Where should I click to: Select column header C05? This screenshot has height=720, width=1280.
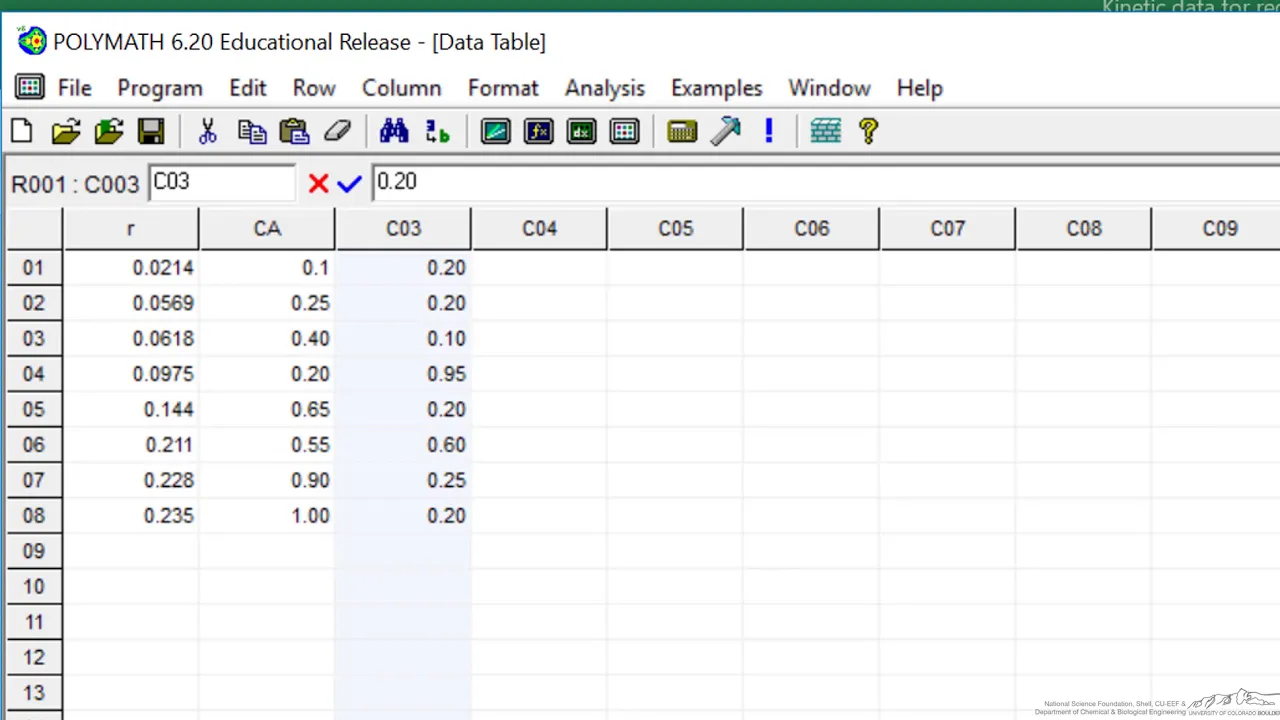coord(675,229)
